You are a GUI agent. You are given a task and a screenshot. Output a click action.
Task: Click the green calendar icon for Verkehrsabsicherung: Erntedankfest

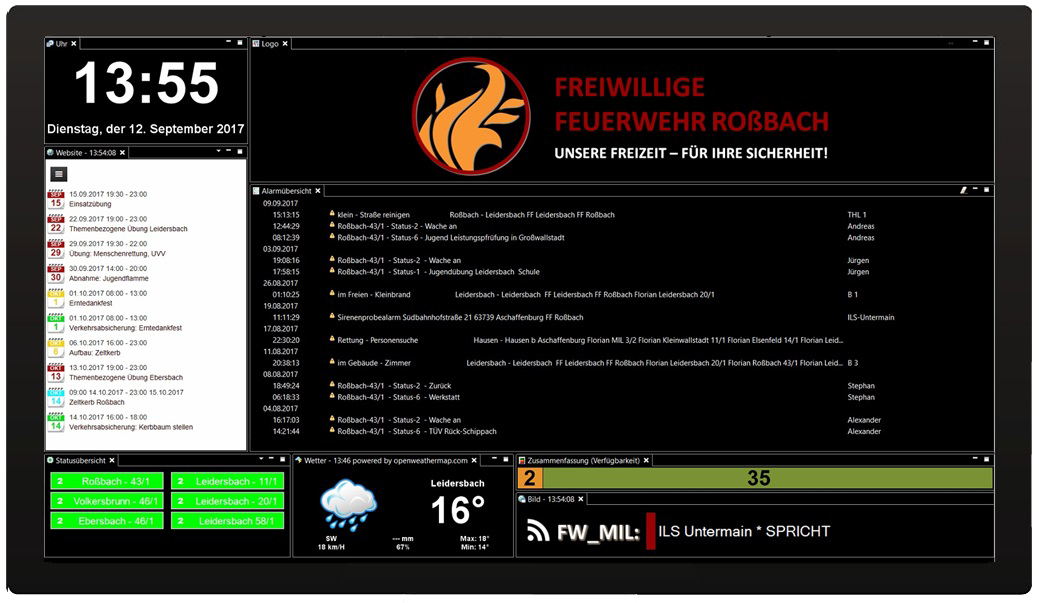56,323
